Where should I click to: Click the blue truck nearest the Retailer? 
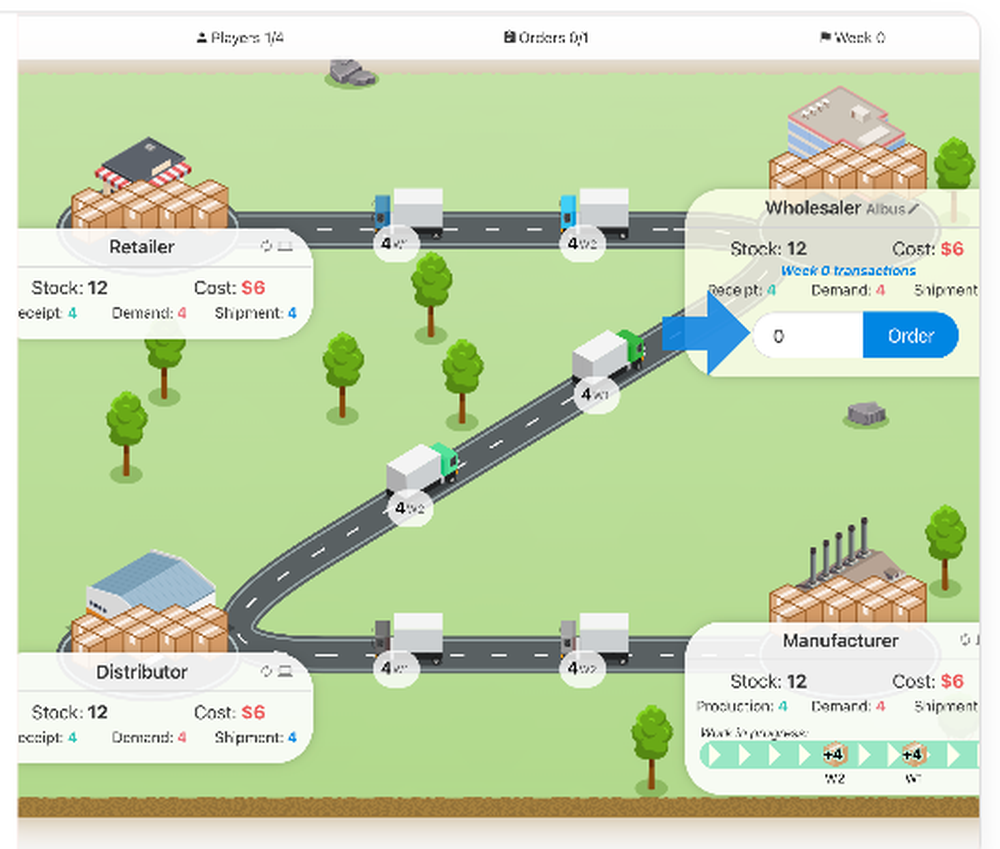[409, 212]
